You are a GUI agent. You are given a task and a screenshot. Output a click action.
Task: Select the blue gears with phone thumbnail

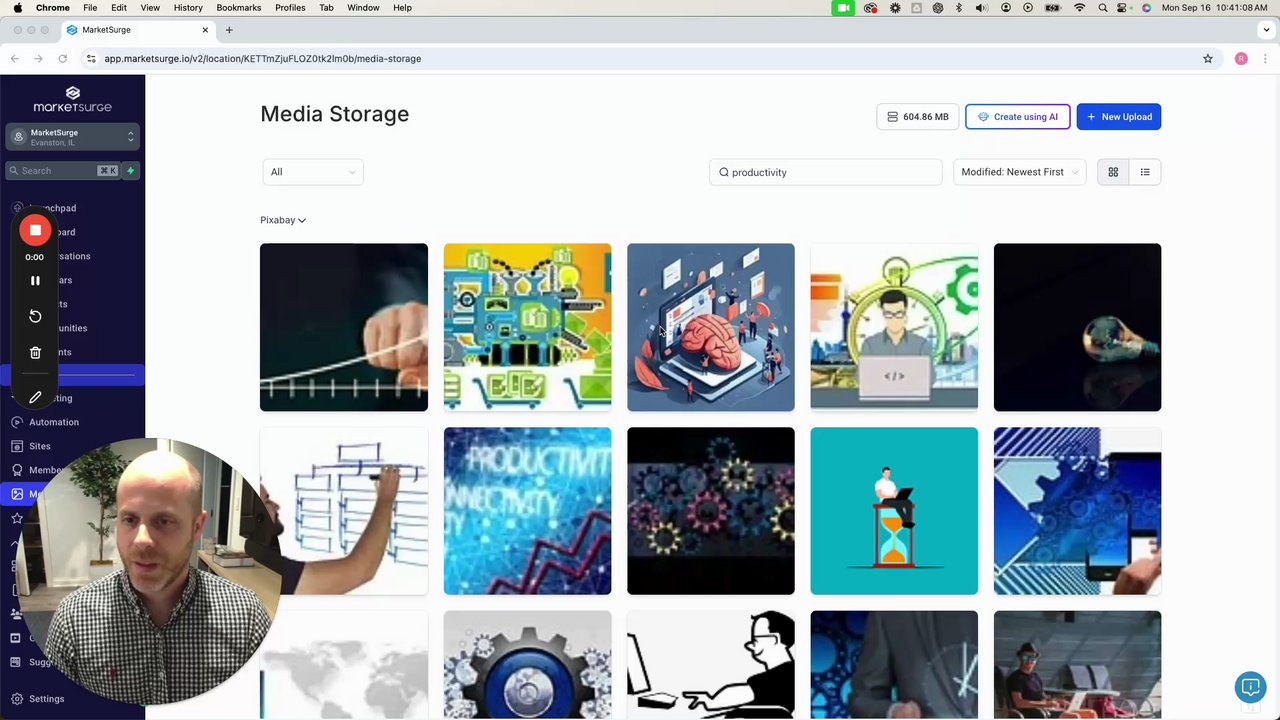(1077, 511)
